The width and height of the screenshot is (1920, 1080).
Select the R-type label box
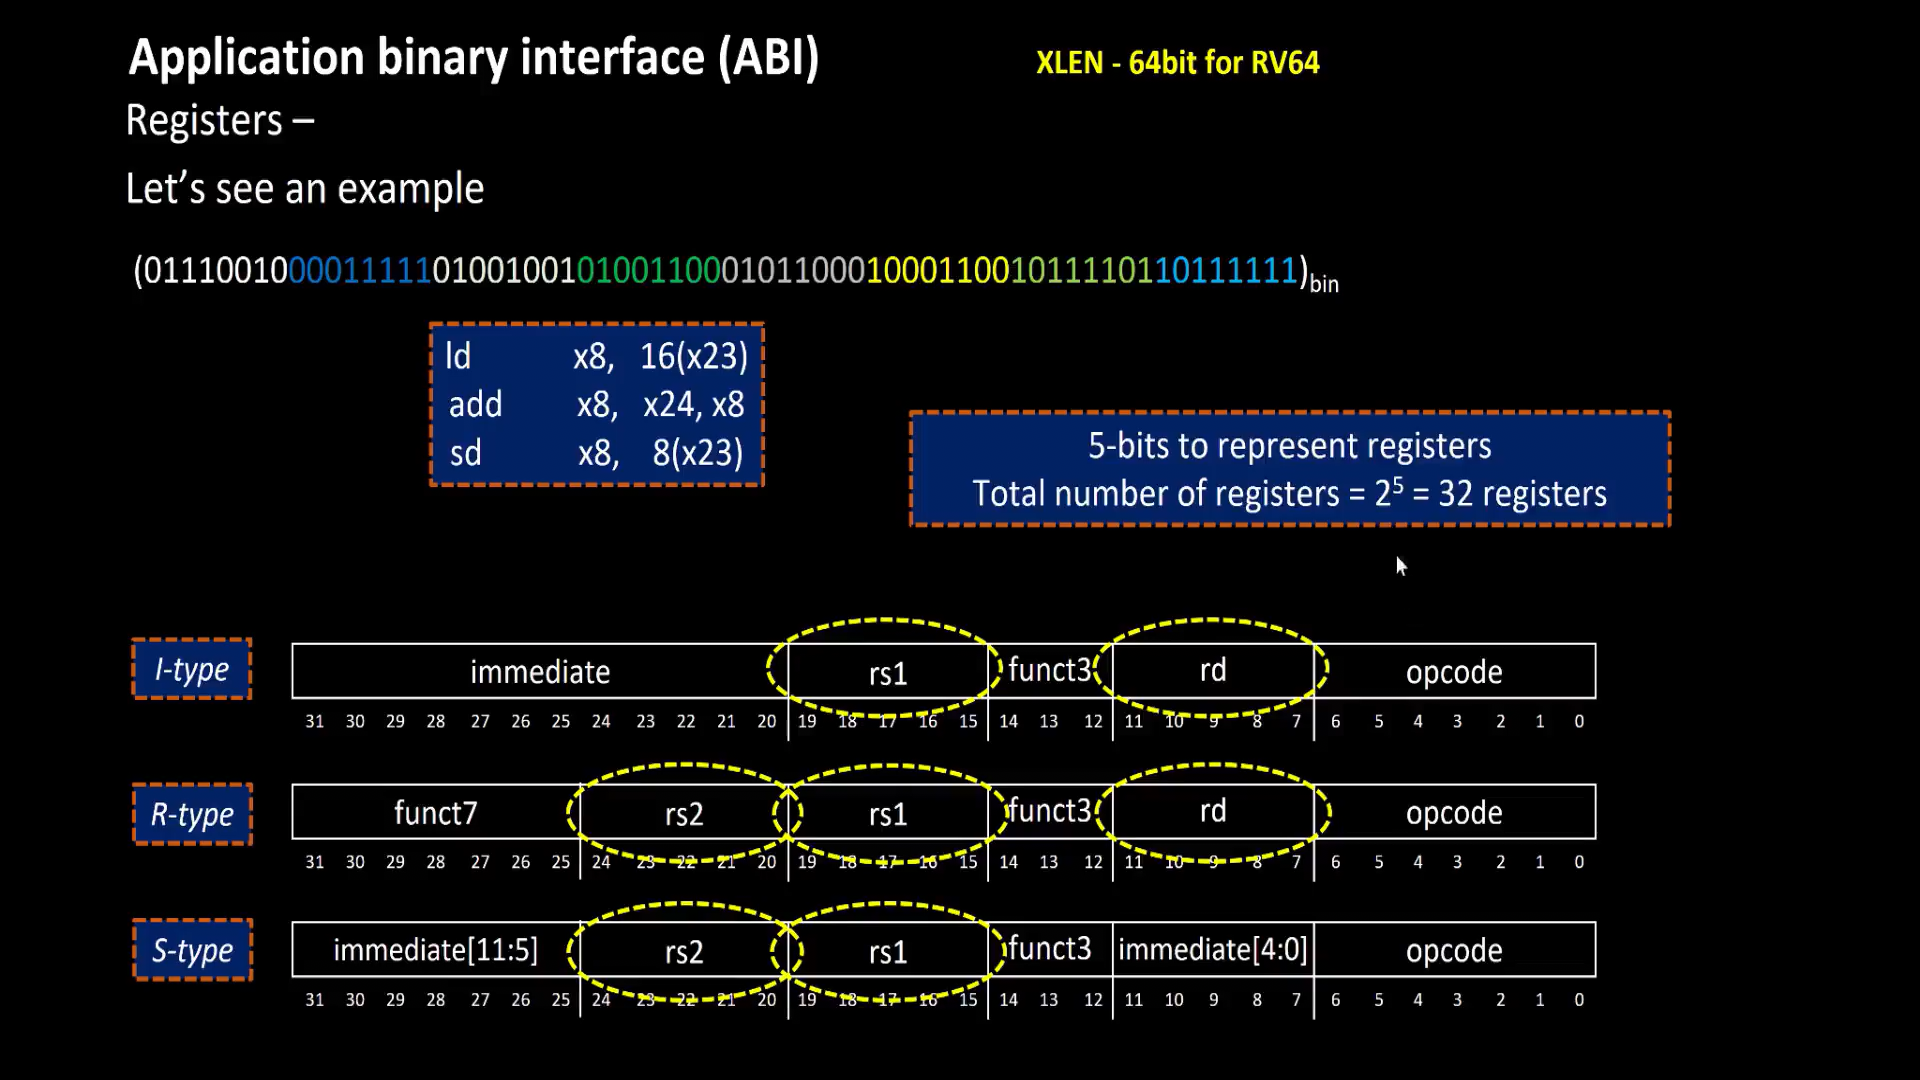click(x=191, y=814)
